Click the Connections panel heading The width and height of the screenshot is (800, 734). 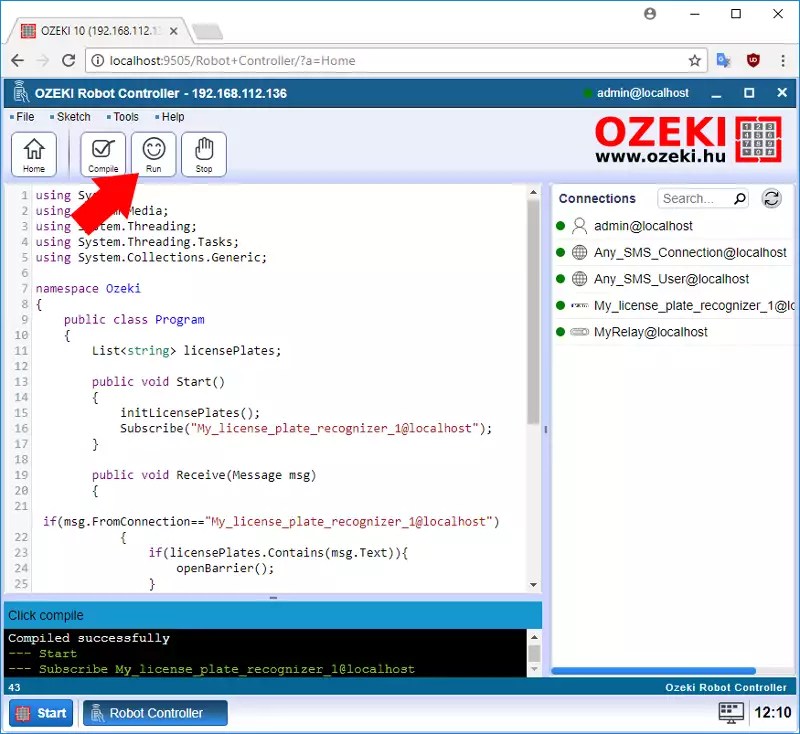point(597,198)
